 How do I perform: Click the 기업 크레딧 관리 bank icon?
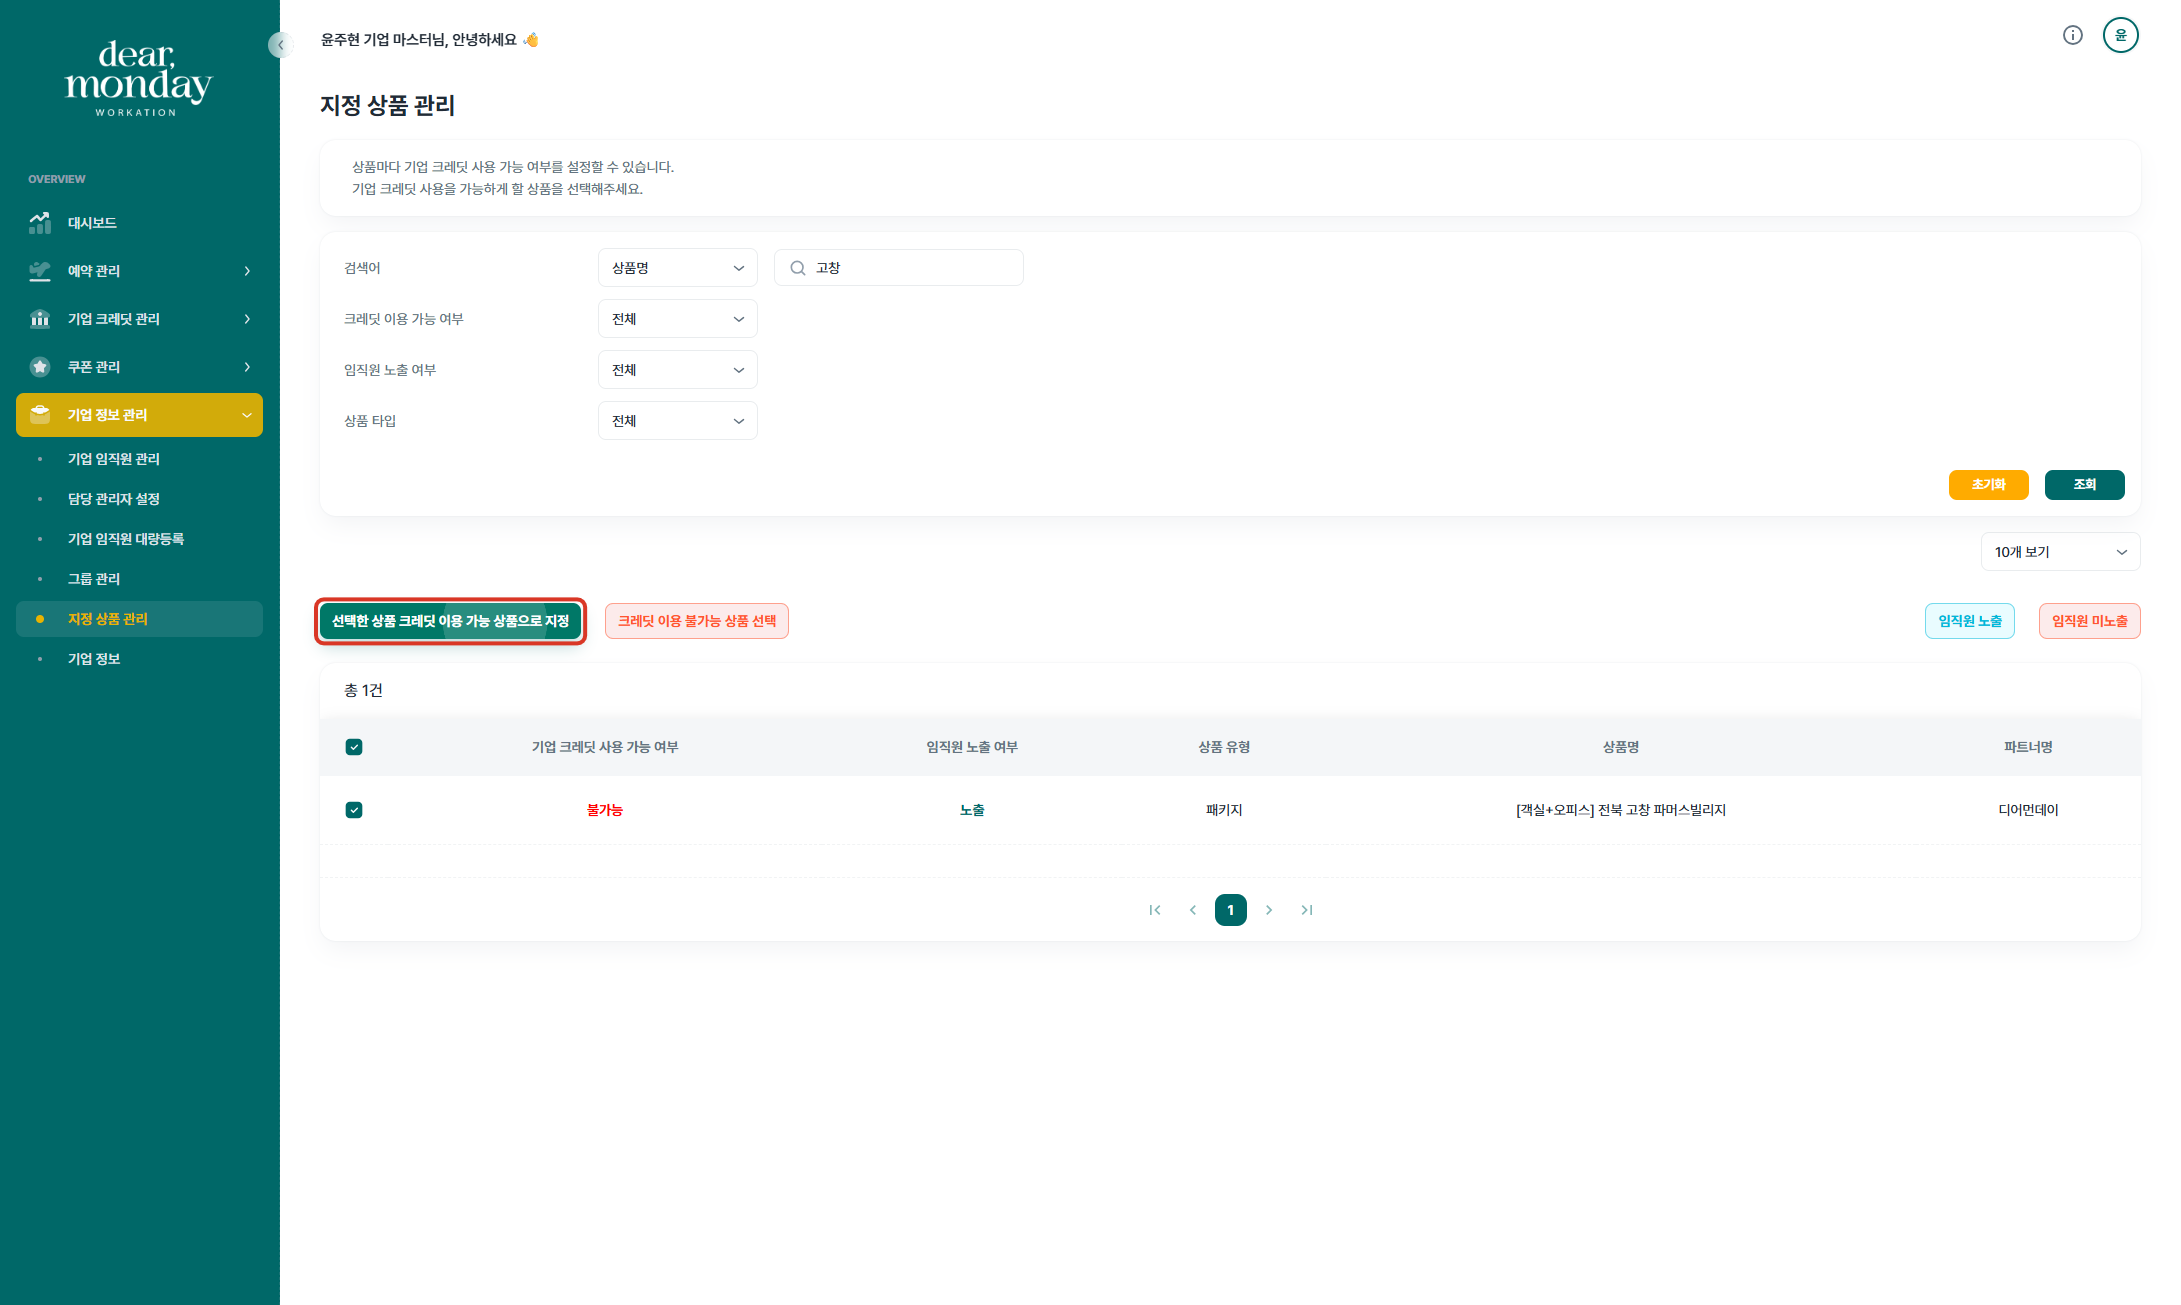(40, 319)
